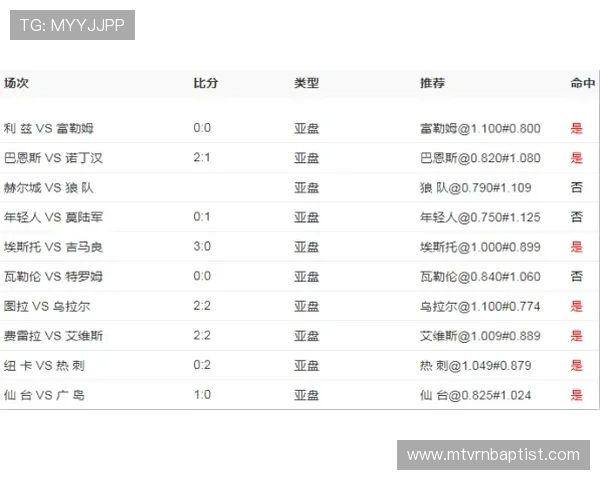Click the 2:2 score in 图拉 row
Screen dimensions: 600x480
(x=202, y=306)
